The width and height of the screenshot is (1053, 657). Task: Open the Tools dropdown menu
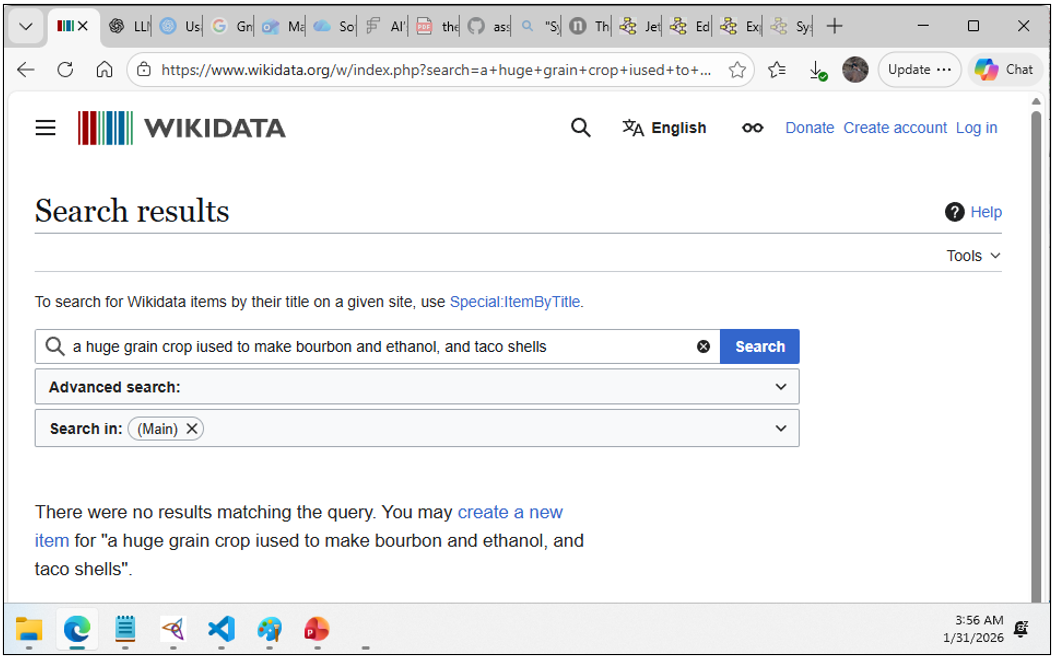(x=973, y=256)
